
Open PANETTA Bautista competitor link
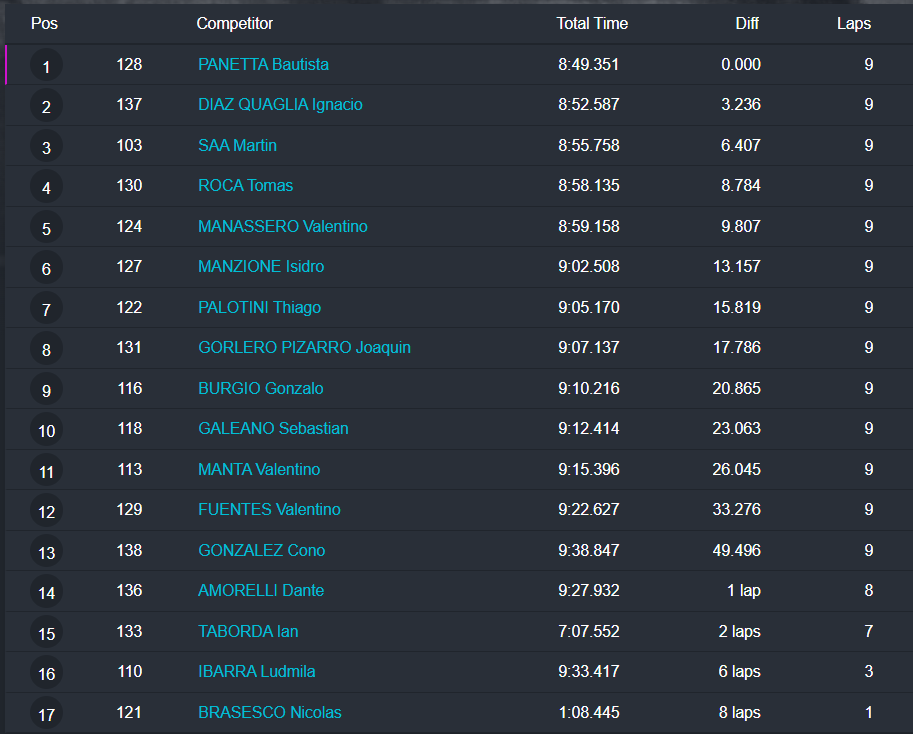click(x=263, y=65)
